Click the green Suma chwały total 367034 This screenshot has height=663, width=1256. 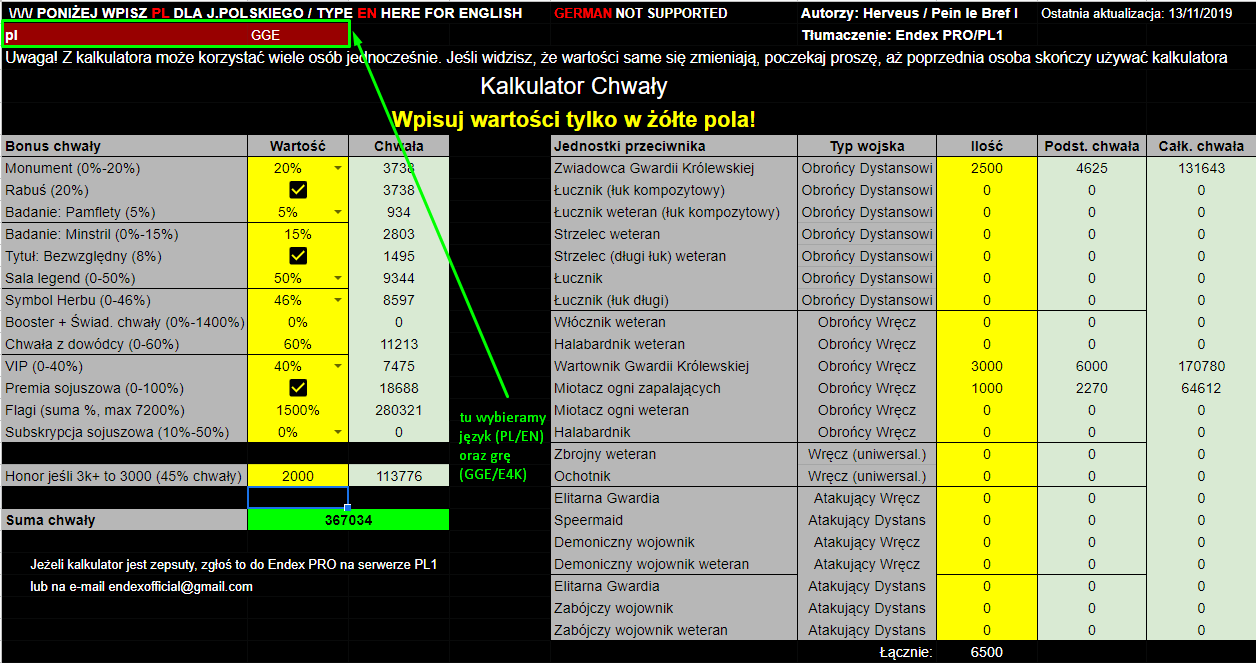click(348, 520)
